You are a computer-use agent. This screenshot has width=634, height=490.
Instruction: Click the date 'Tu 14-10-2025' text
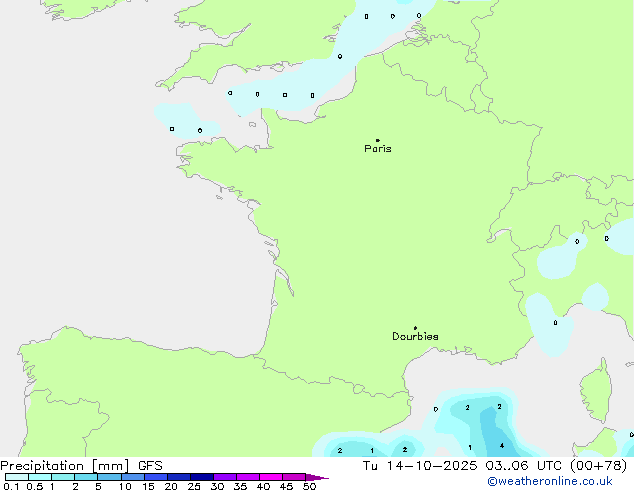pos(420,466)
